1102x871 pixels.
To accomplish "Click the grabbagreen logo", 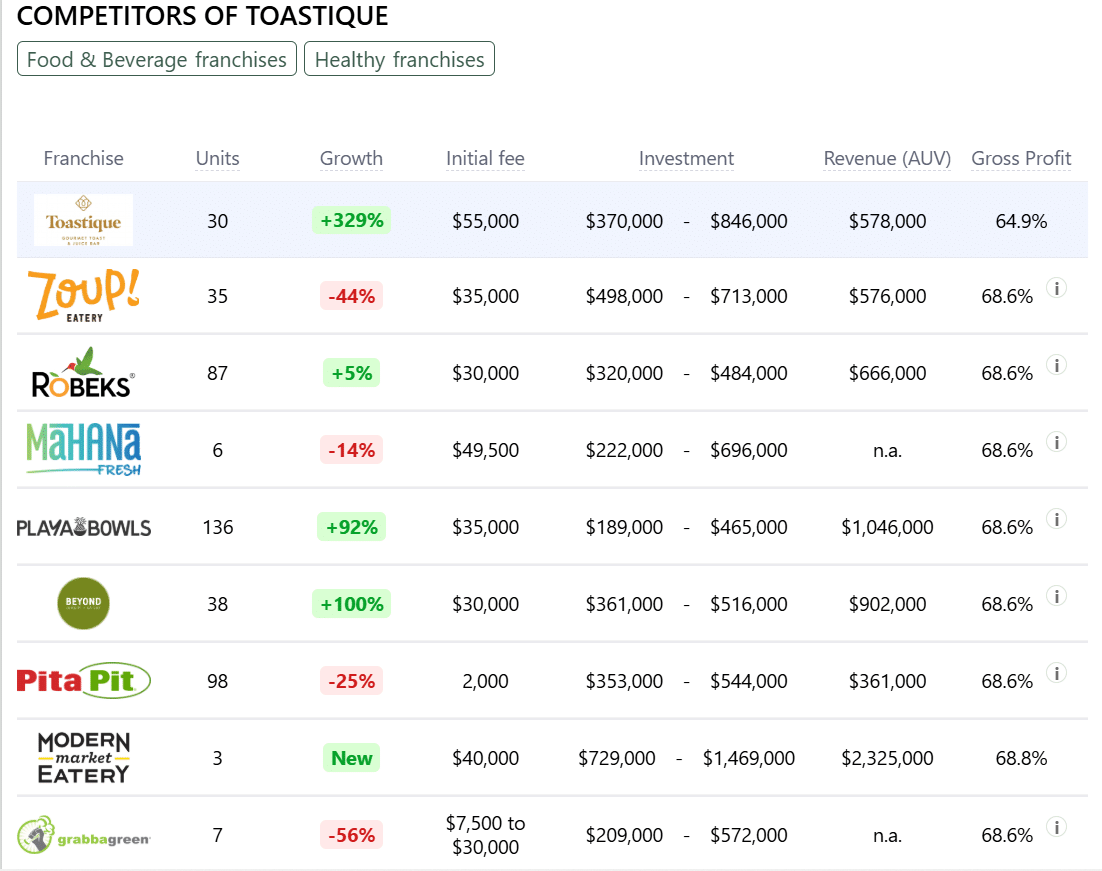I will tap(84, 835).
